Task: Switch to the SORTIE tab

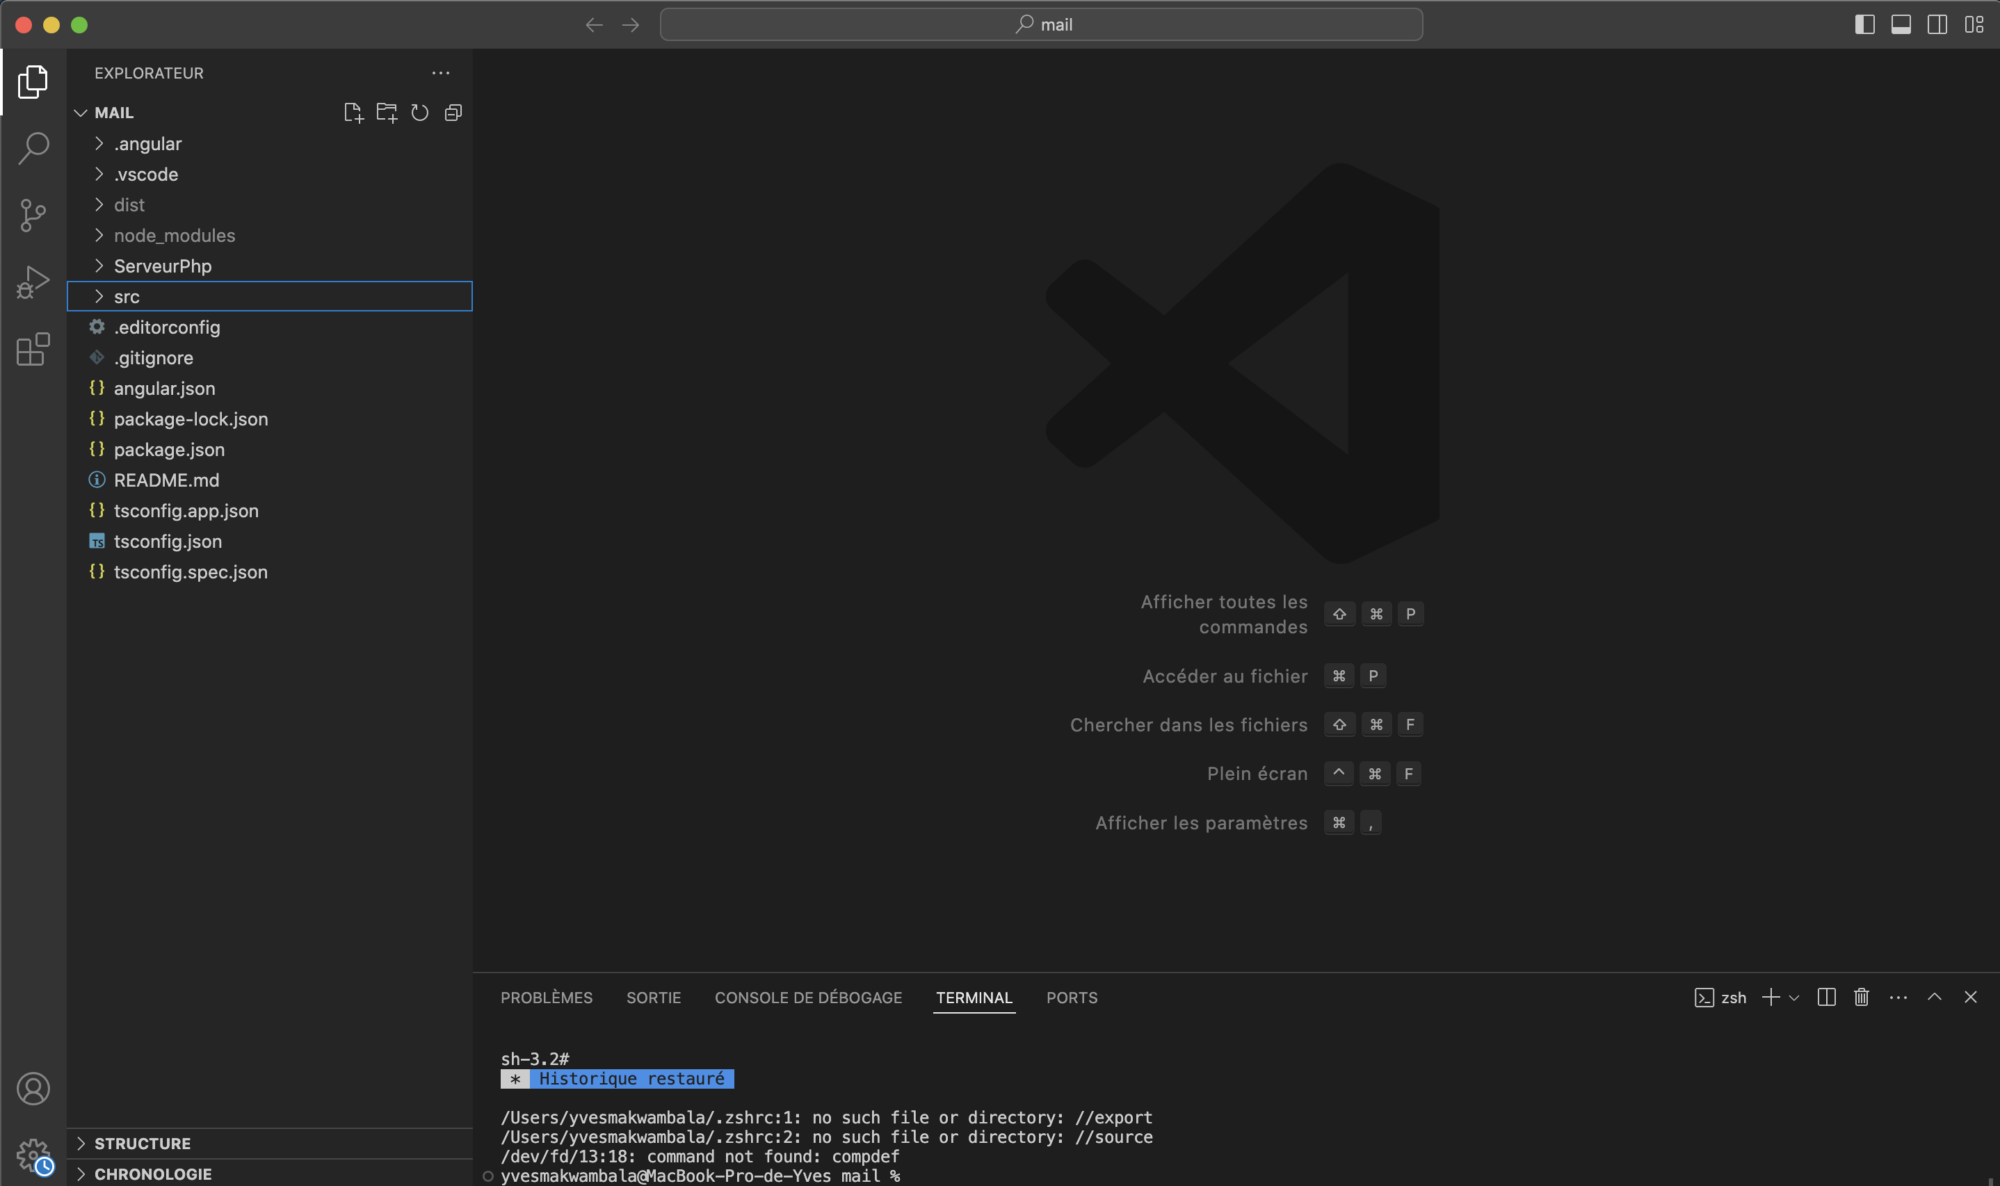Action: (653, 998)
